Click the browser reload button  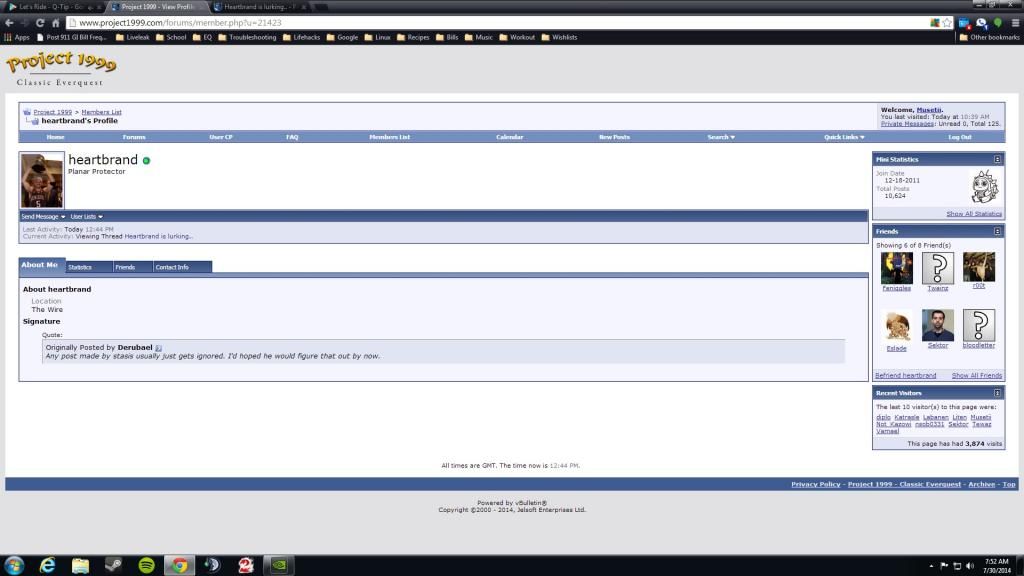pyautogui.click(x=40, y=22)
